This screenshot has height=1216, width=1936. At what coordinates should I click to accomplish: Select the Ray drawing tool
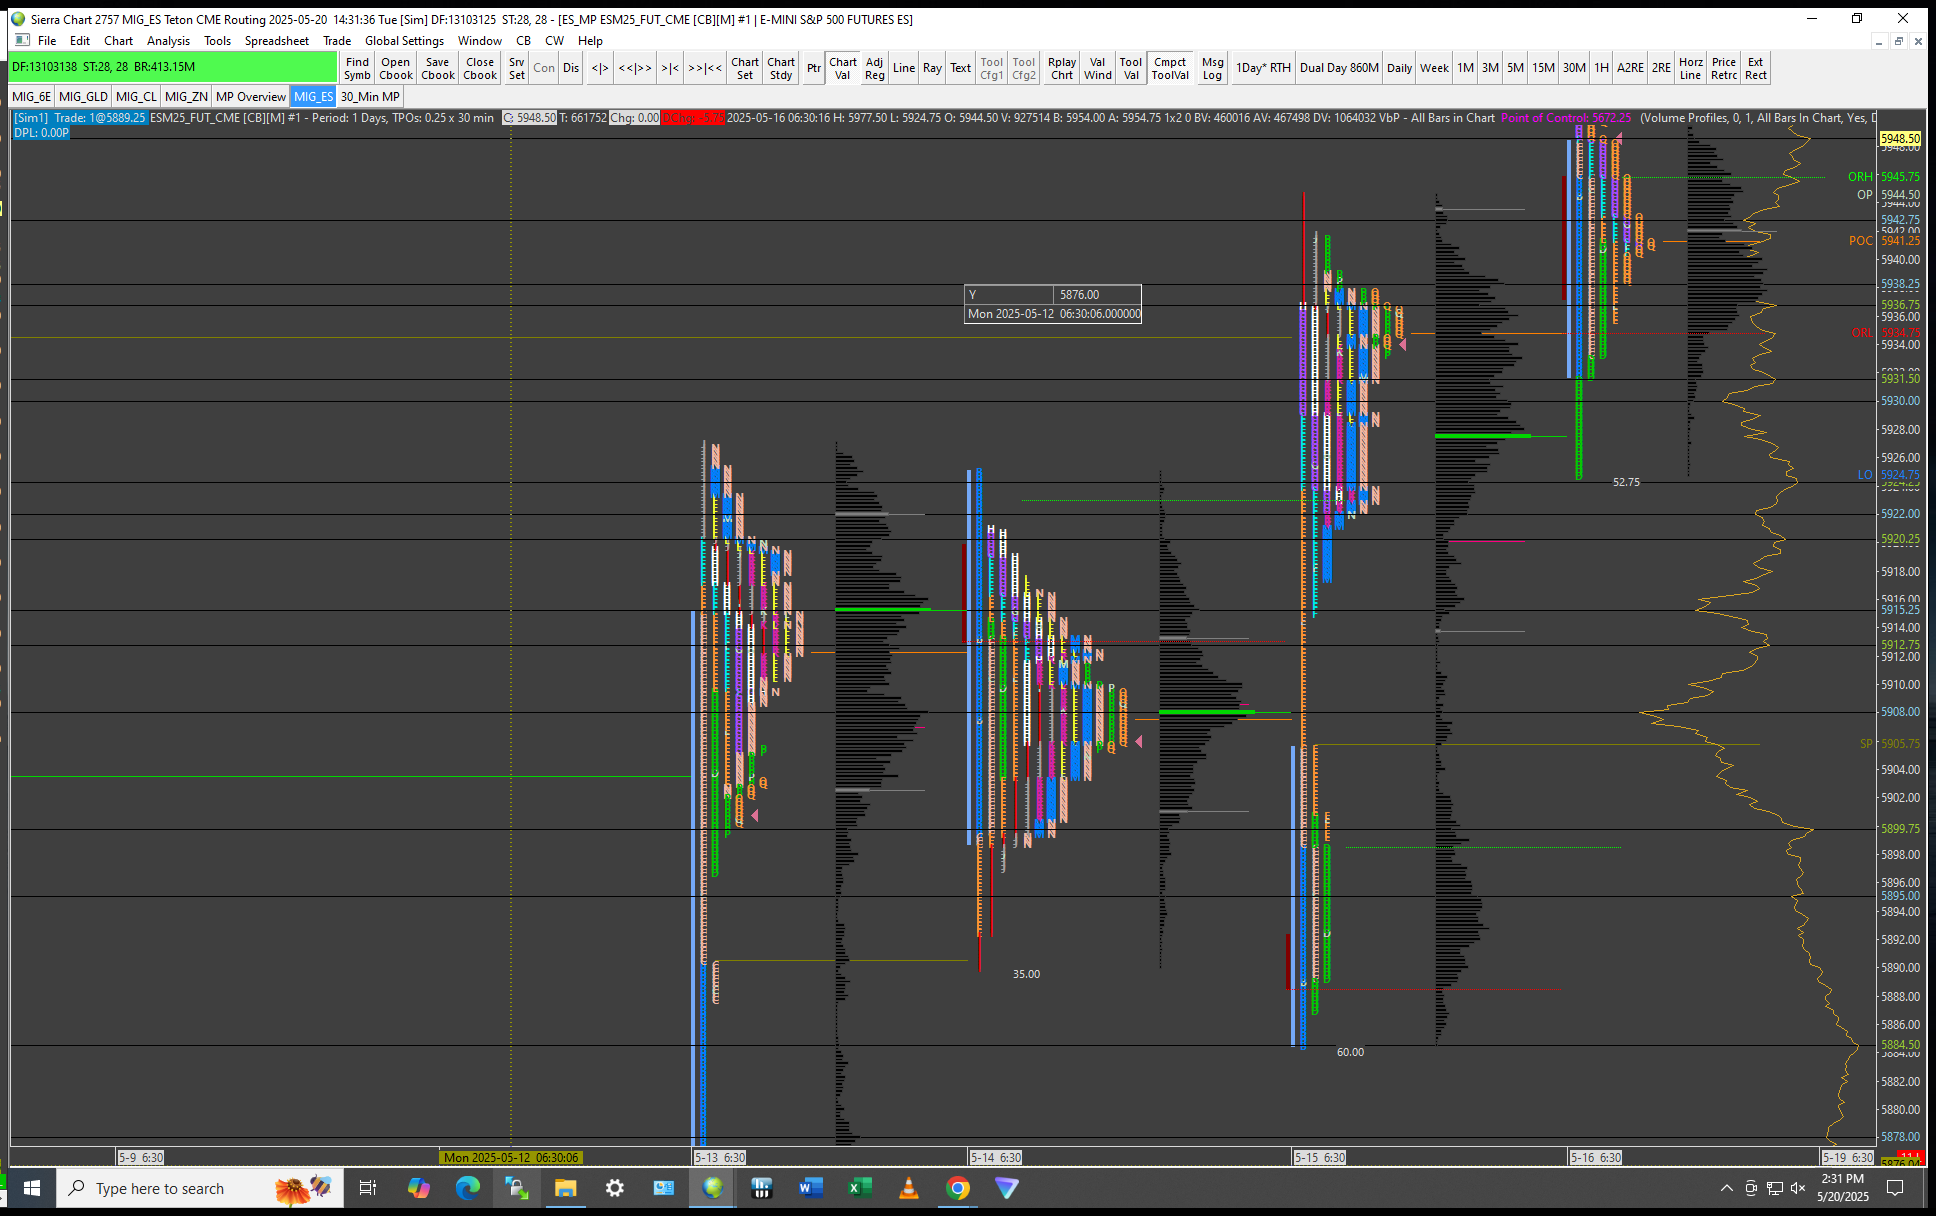click(x=932, y=68)
